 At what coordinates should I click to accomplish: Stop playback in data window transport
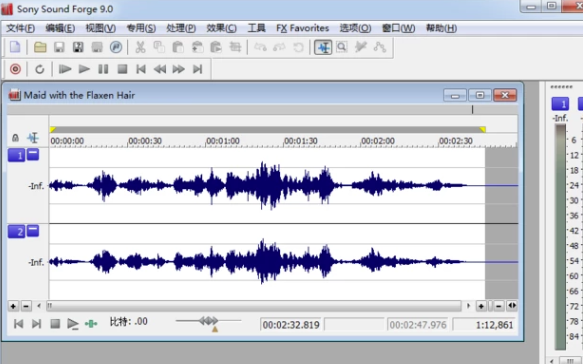(55, 324)
